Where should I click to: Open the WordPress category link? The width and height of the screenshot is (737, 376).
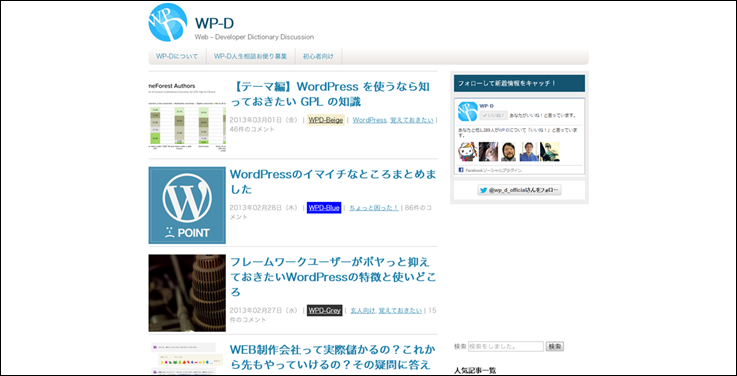(369, 120)
